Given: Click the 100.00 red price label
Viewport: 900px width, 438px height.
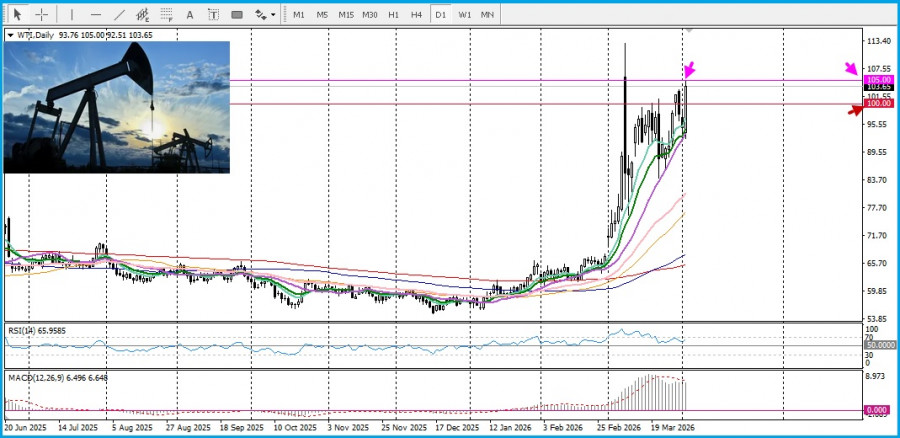Looking at the screenshot, I should point(879,104).
